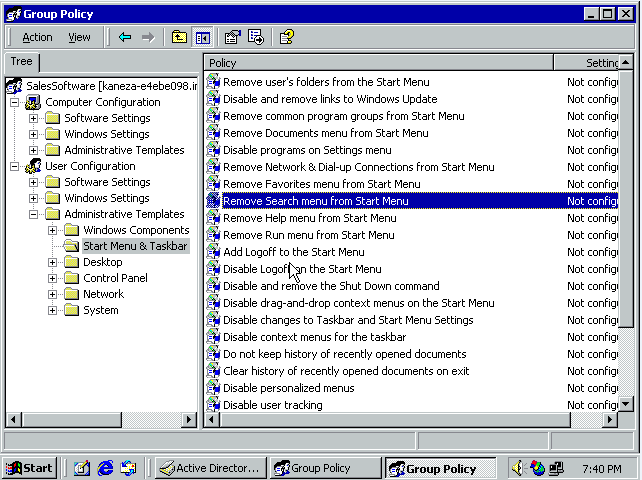Expand the Control Panel folder
Screen dimensions: 642x480
[x=52, y=278]
